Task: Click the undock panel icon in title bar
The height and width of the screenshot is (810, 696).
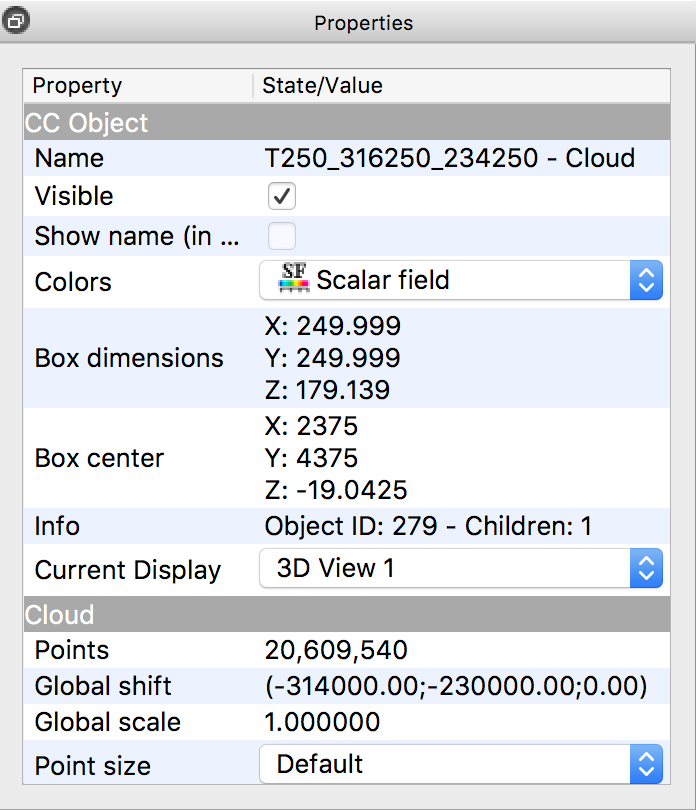Action: pyautogui.click(x=17, y=20)
